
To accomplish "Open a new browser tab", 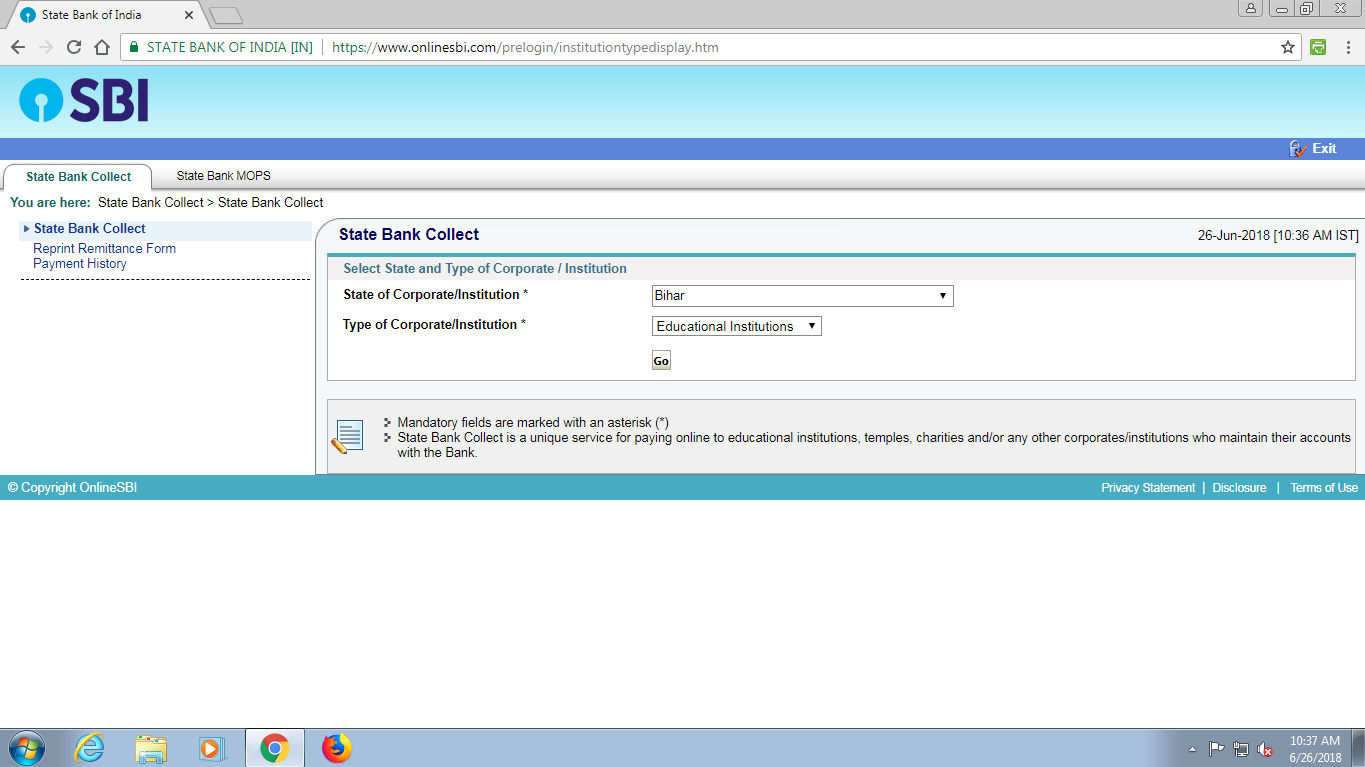I will tap(227, 15).
